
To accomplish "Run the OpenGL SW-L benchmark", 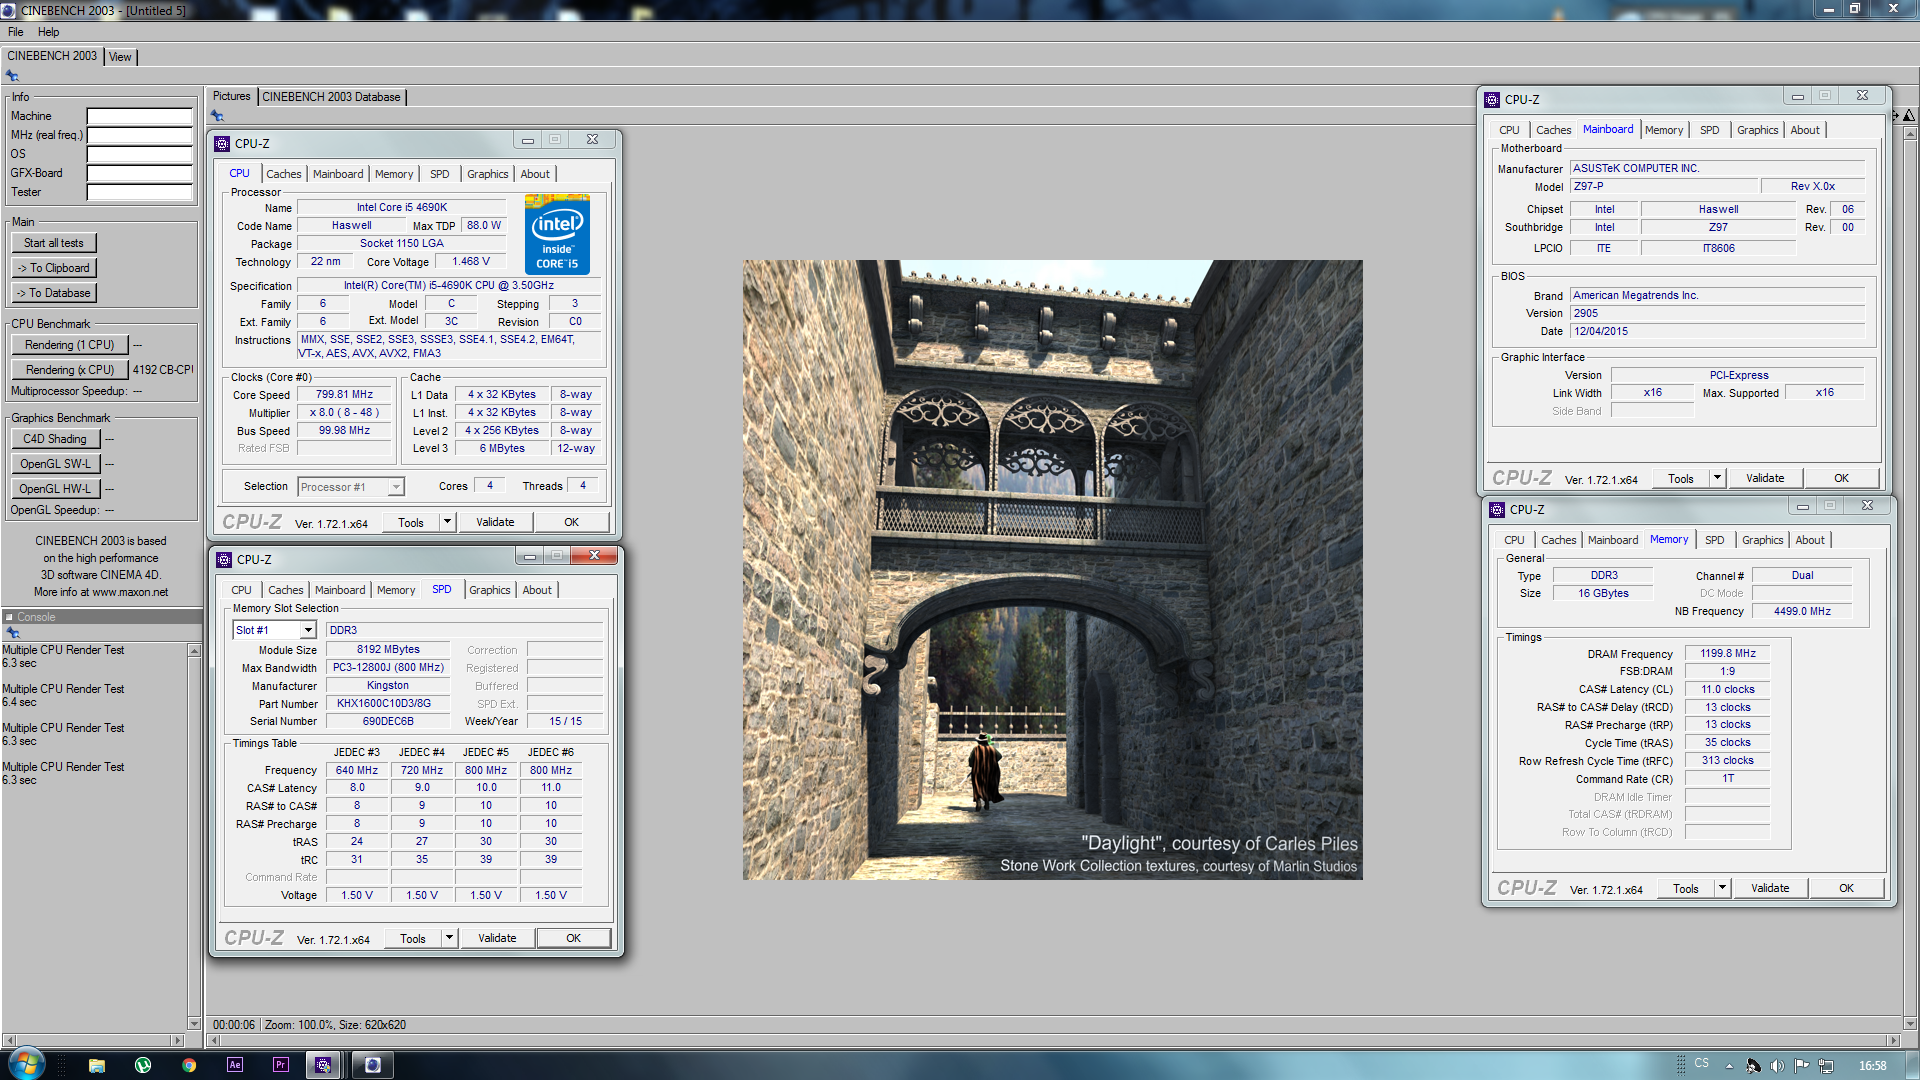I will coord(55,464).
